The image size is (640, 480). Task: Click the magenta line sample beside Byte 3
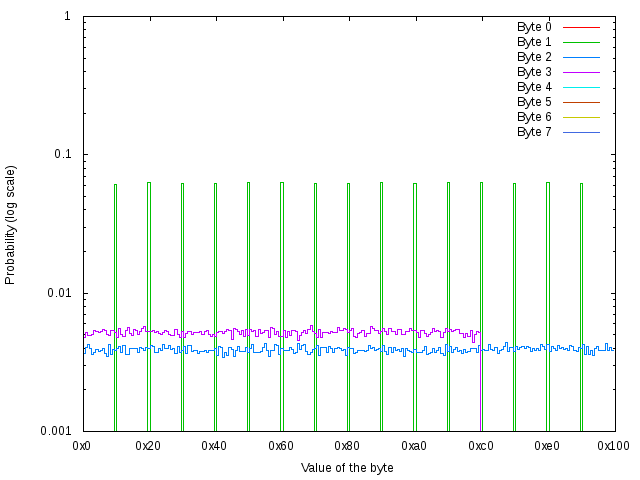[580, 72]
